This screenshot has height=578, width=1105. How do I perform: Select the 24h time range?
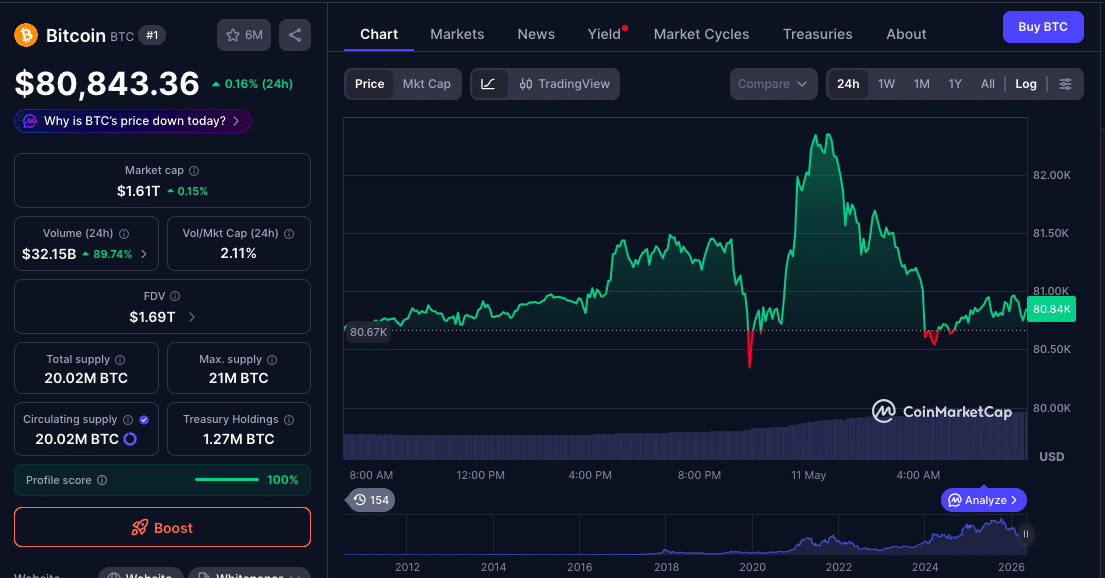click(x=848, y=84)
